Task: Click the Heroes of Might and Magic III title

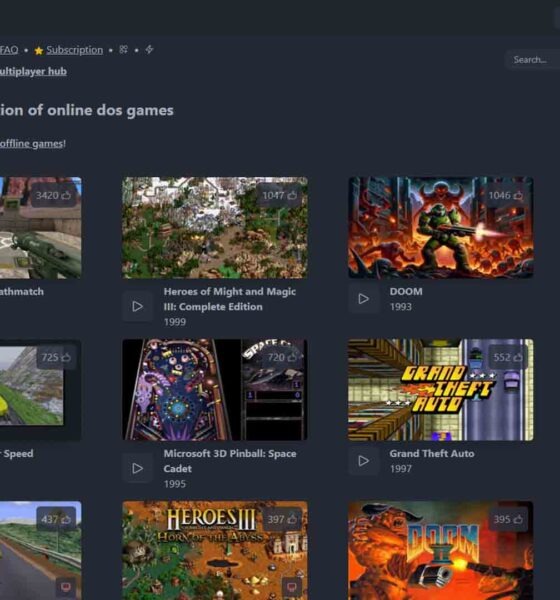Action: (230, 299)
